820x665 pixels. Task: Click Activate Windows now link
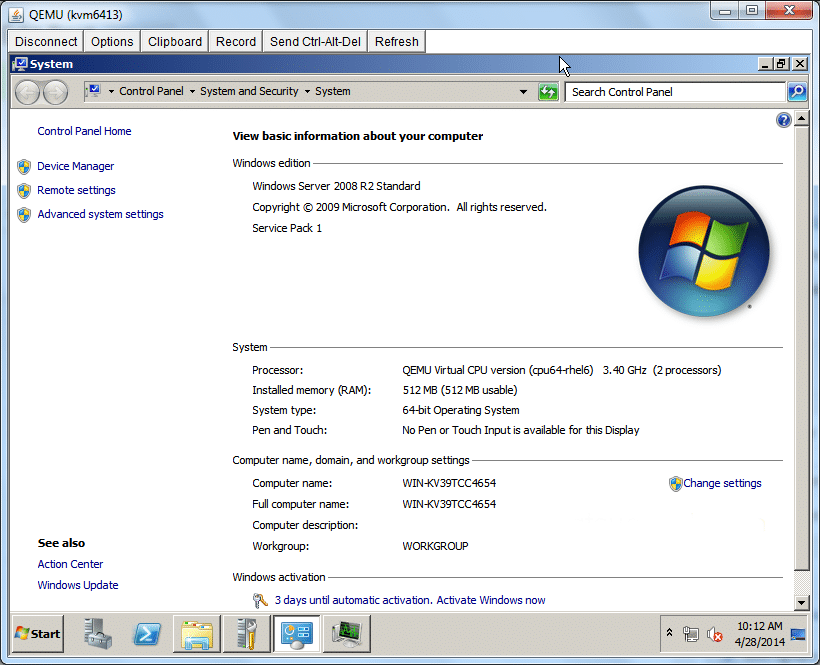pyautogui.click(x=491, y=600)
